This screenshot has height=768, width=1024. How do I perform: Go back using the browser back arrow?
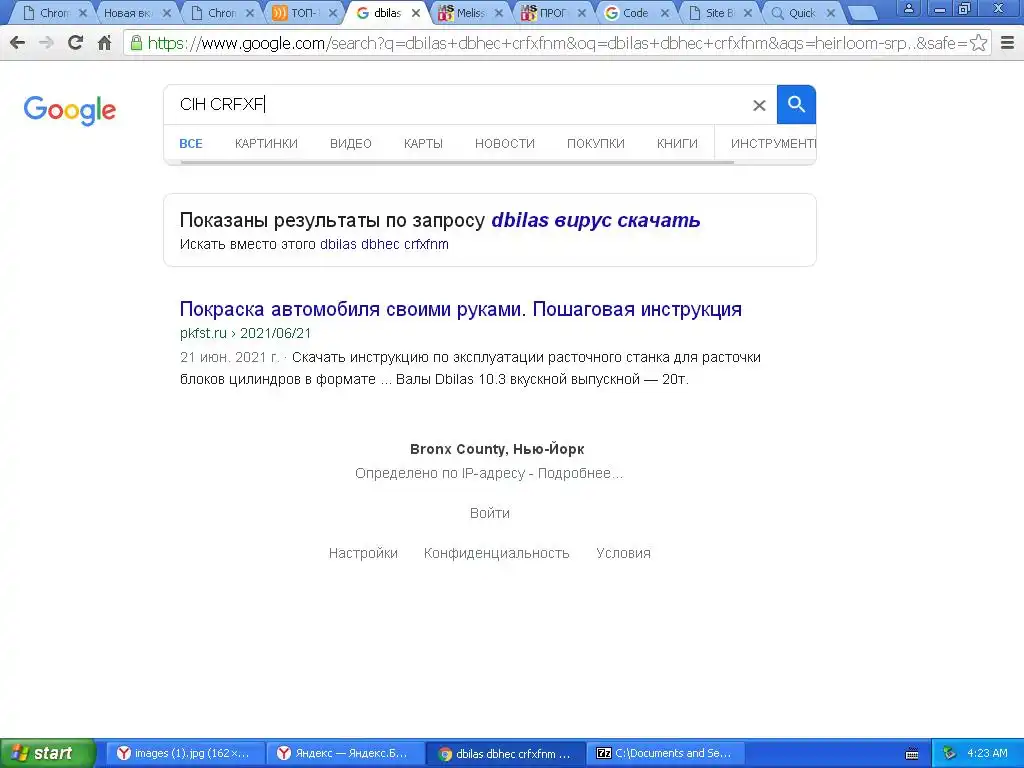pos(18,43)
